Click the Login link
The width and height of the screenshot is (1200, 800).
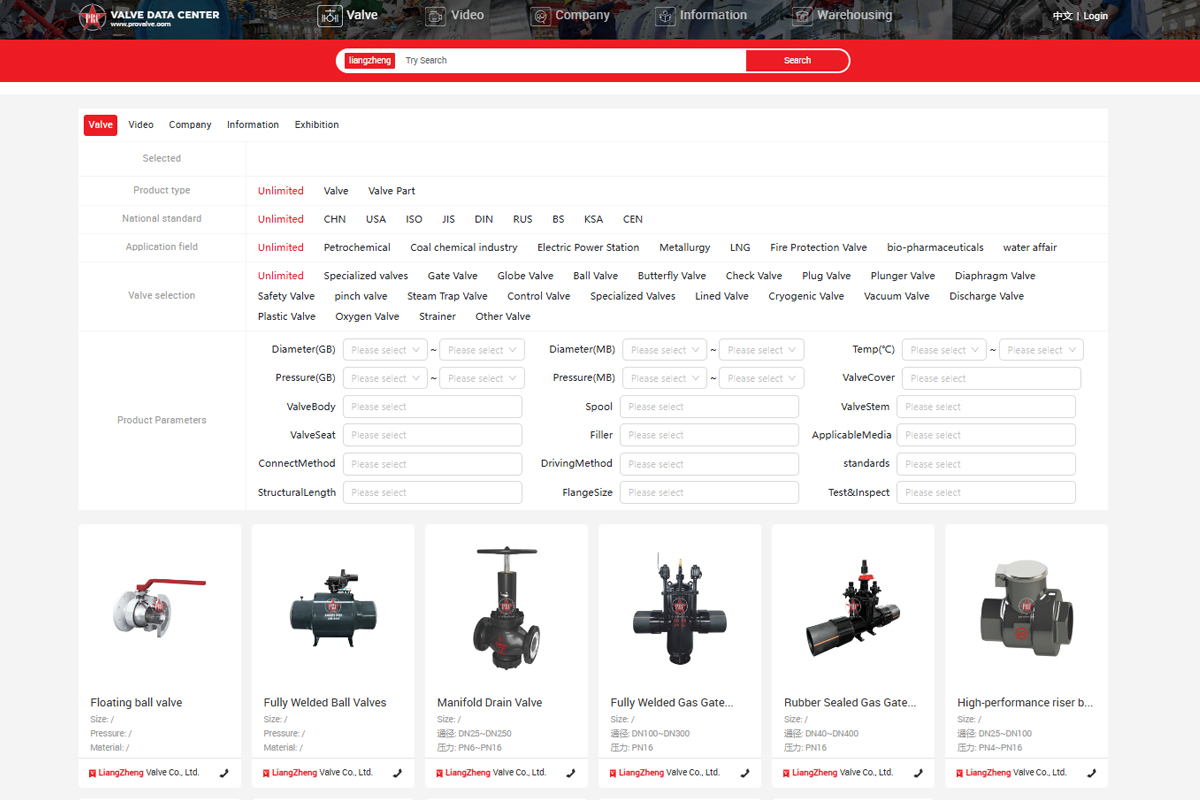1095,16
